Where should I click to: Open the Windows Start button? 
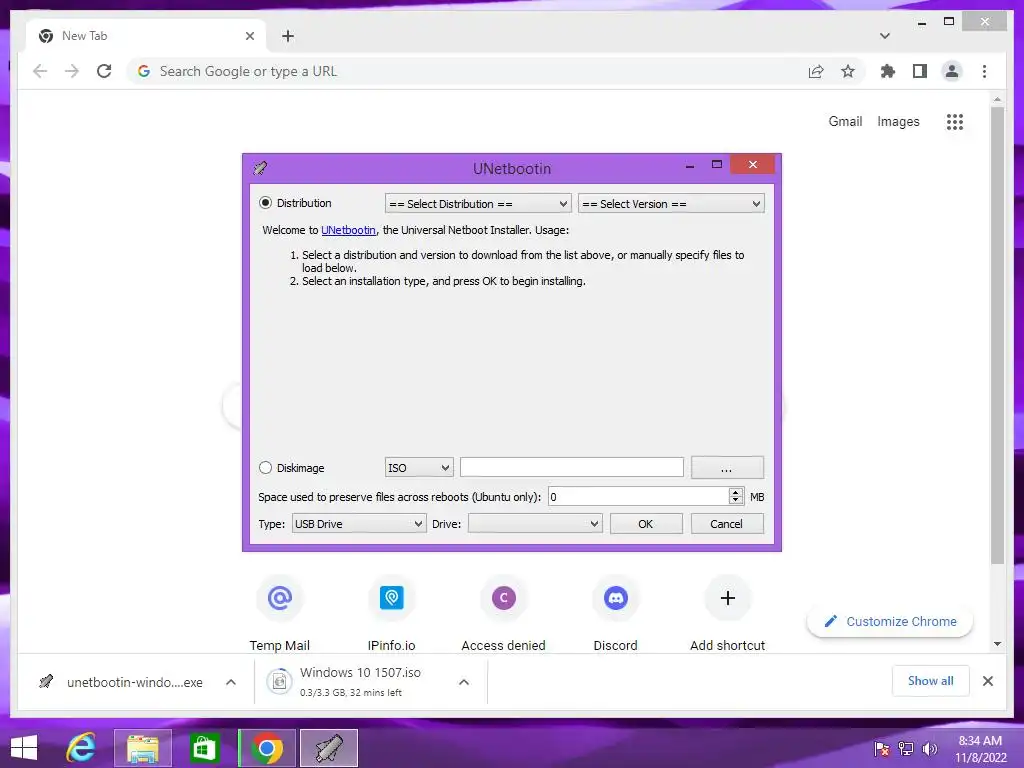click(24, 748)
